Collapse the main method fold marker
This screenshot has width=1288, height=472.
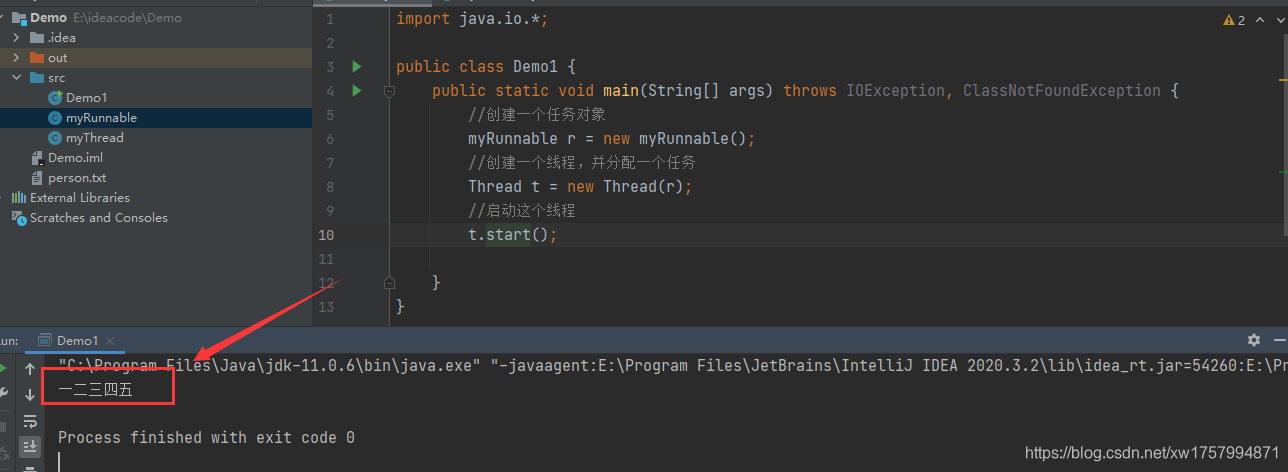(390, 91)
